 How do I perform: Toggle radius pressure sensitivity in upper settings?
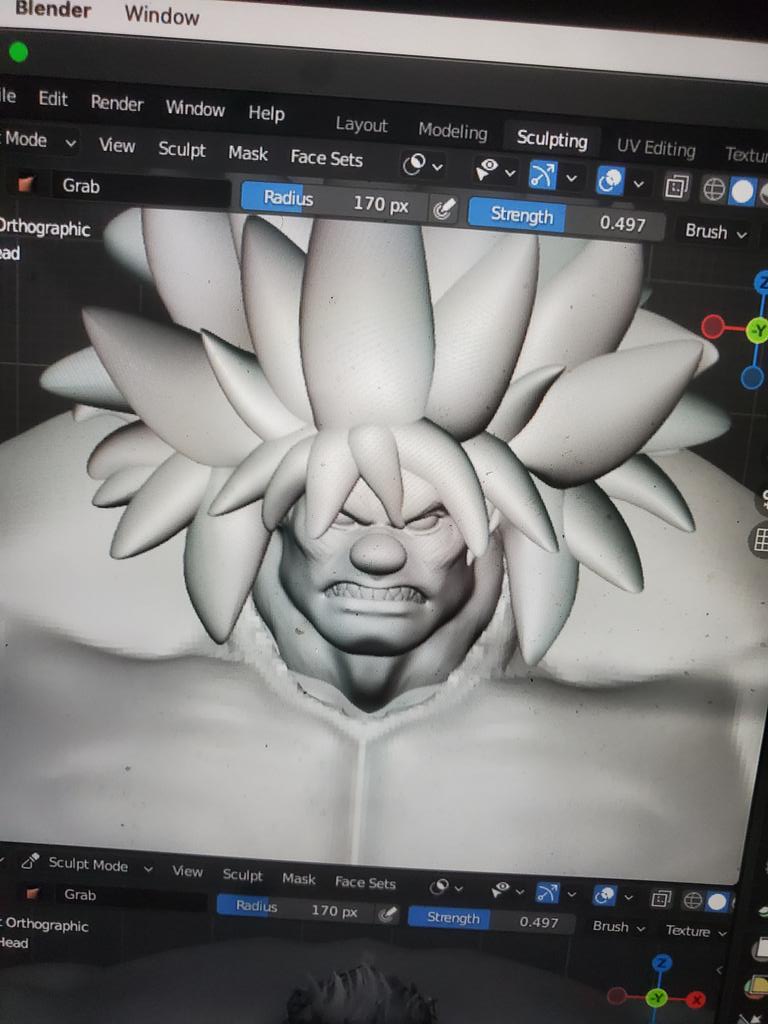coord(443,209)
